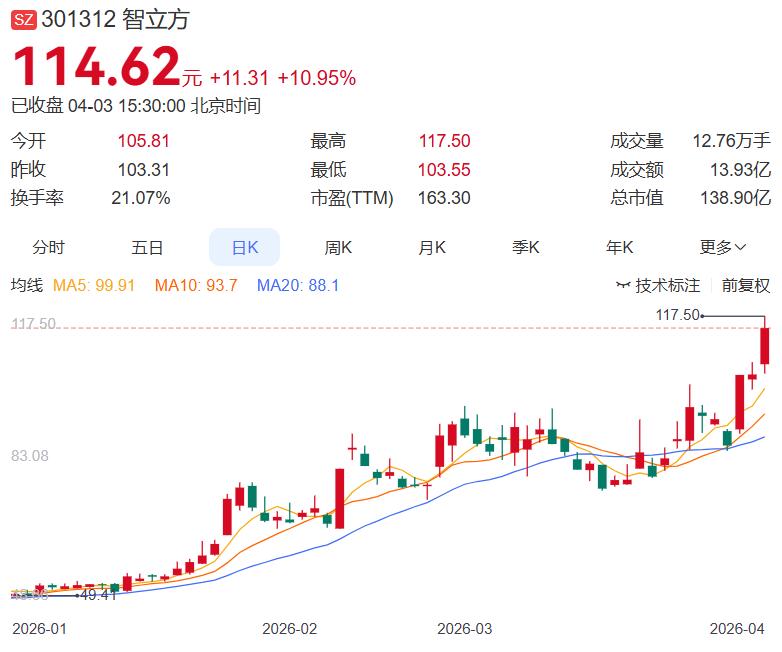Click the 最低 value 103.55

point(444,170)
